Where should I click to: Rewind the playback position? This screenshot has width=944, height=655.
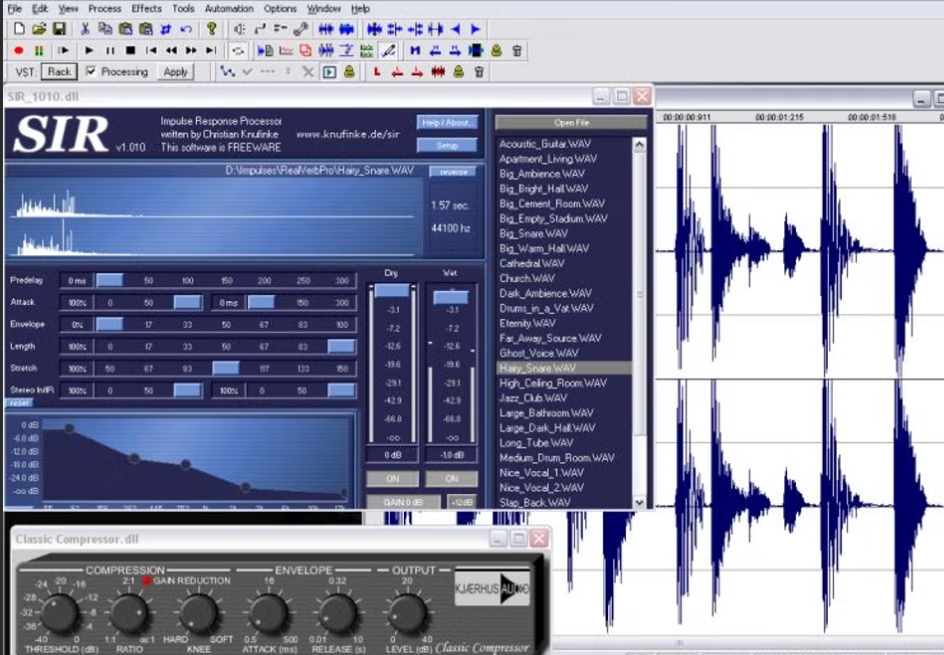click(x=172, y=51)
